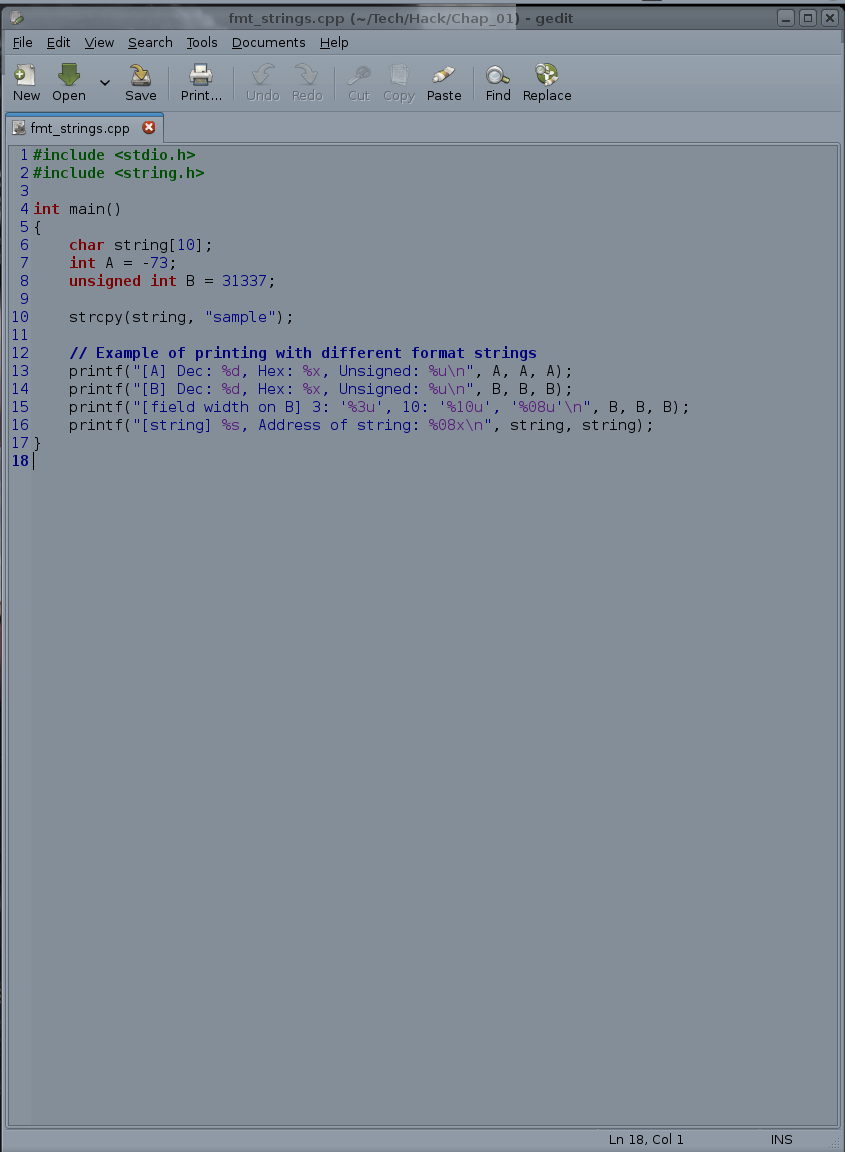The image size is (845, 1152).
Task: Maximize the gedit window
Action: click(x=808, y=18)
